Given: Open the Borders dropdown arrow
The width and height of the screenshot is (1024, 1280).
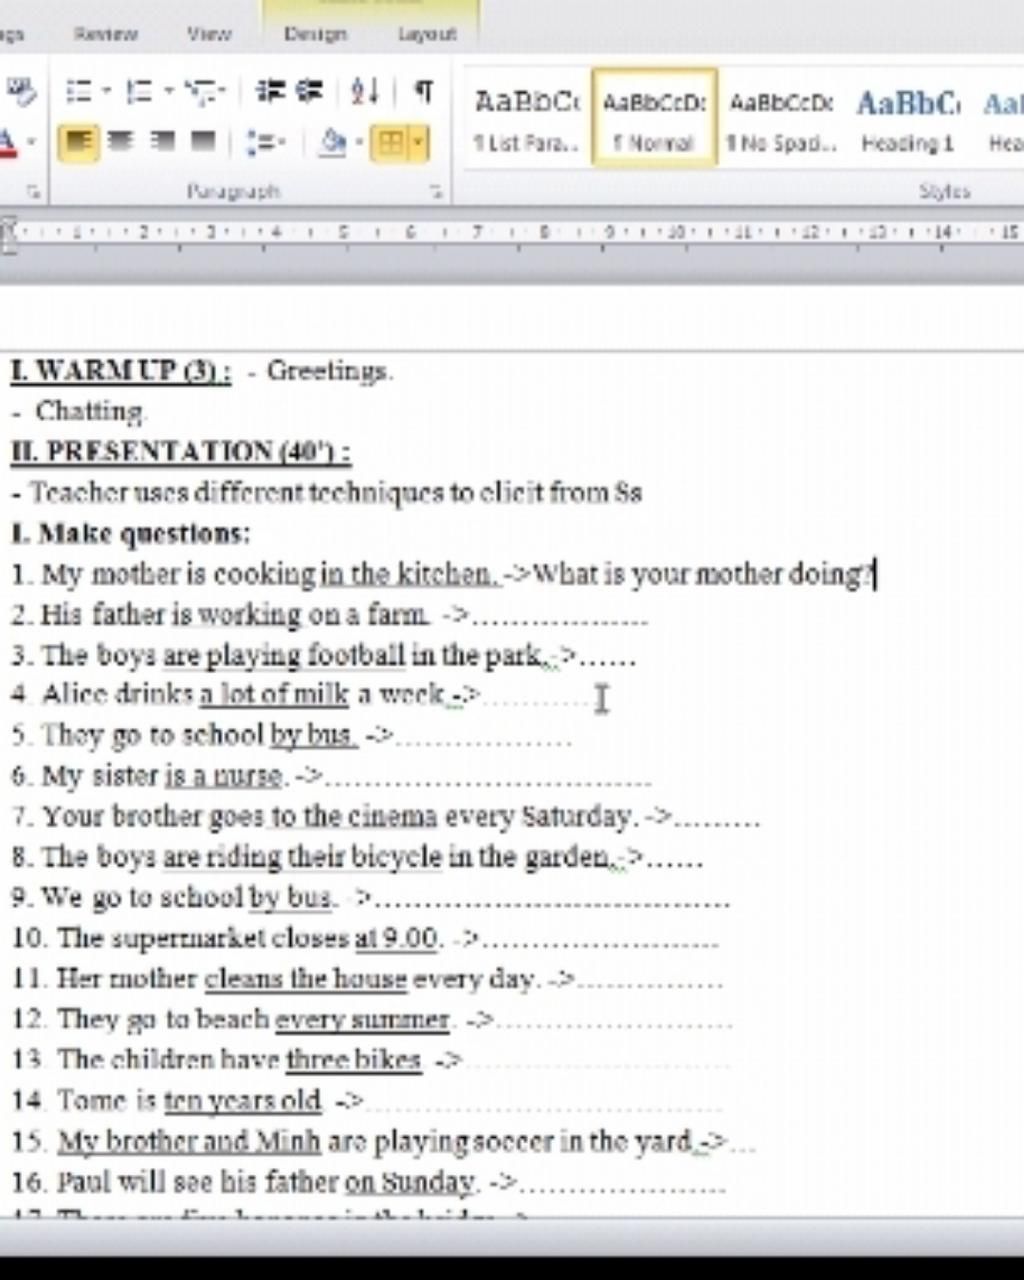Looking at the screenshot, I should (418, 144).
